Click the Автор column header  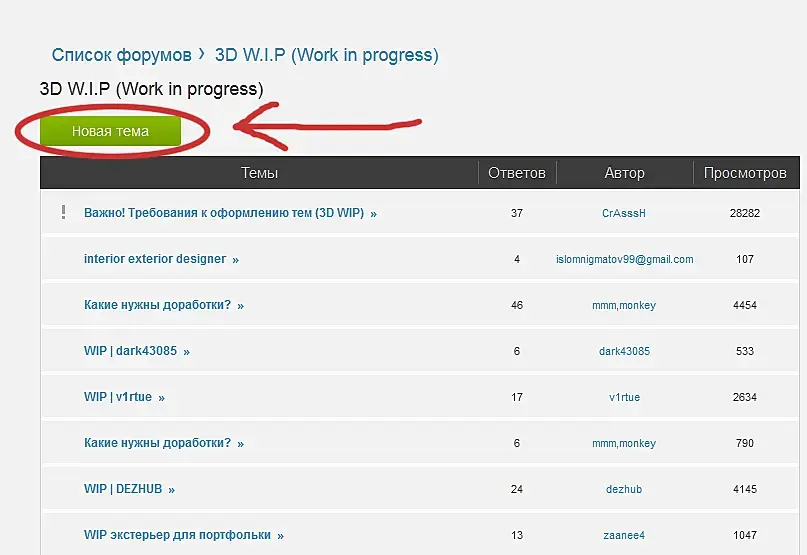tap(624, 172)
